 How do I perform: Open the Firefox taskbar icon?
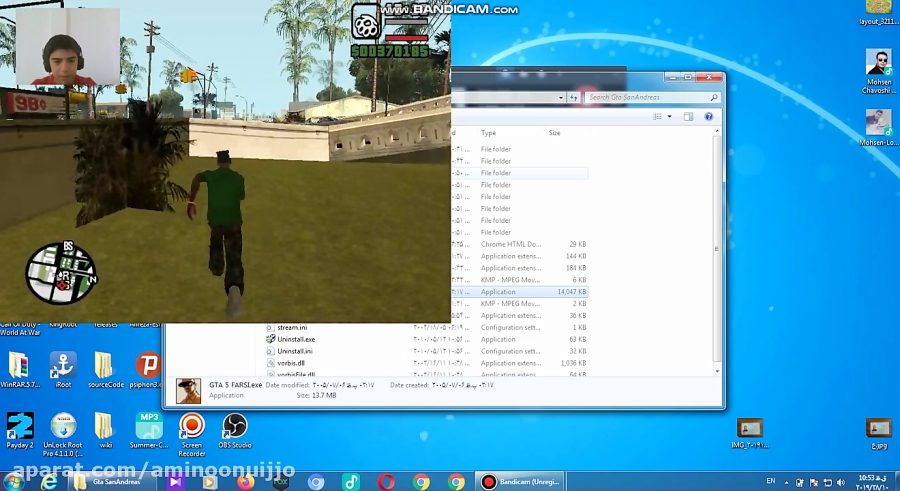[x=245, y=481]
